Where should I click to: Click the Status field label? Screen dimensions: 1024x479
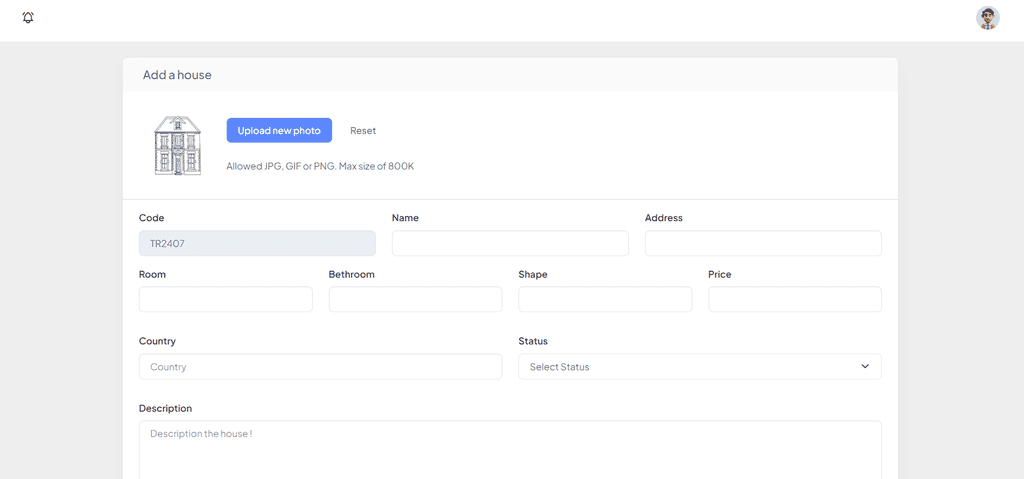click(533, 341)
